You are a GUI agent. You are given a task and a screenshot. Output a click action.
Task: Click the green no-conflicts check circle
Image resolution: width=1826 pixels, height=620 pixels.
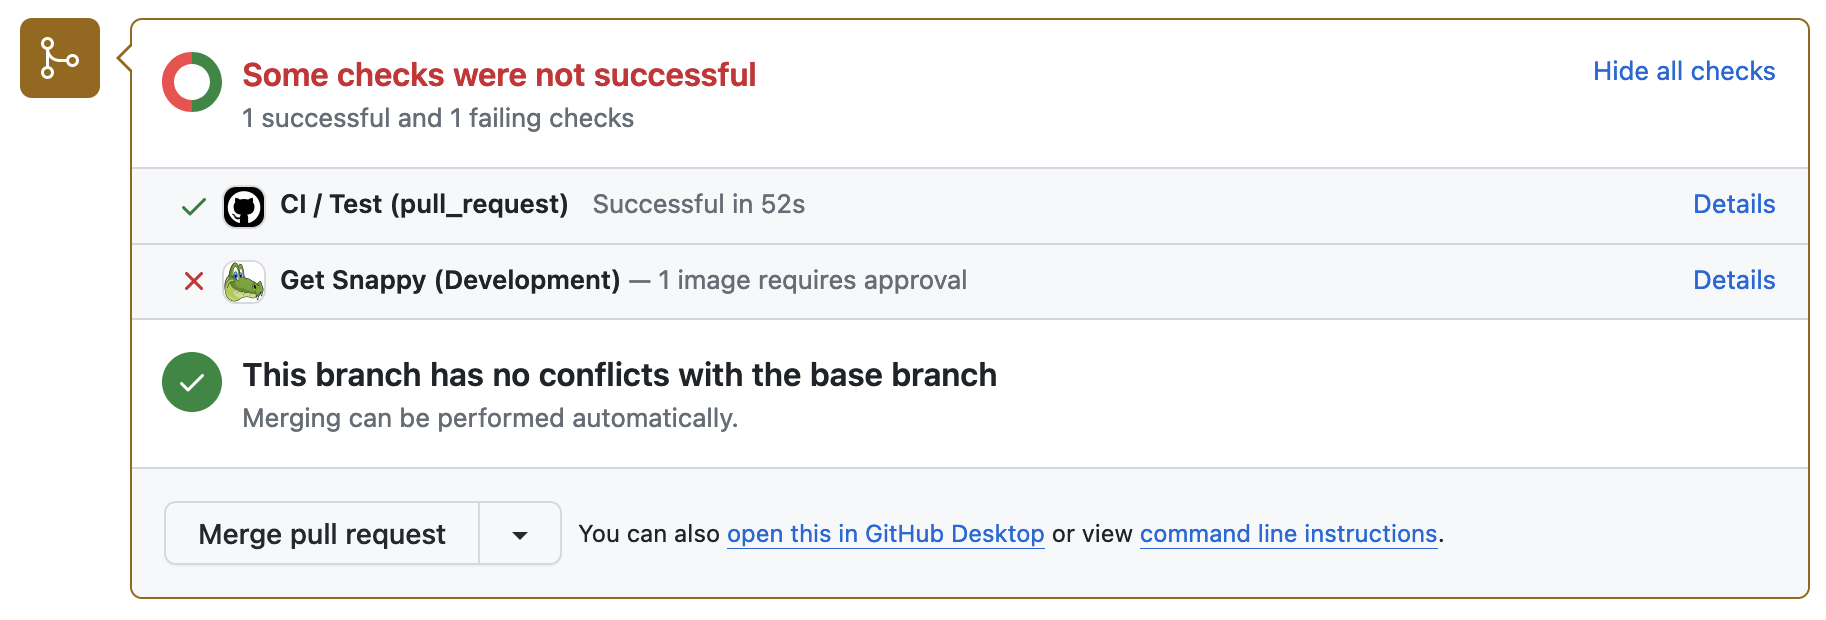[192, 382]
